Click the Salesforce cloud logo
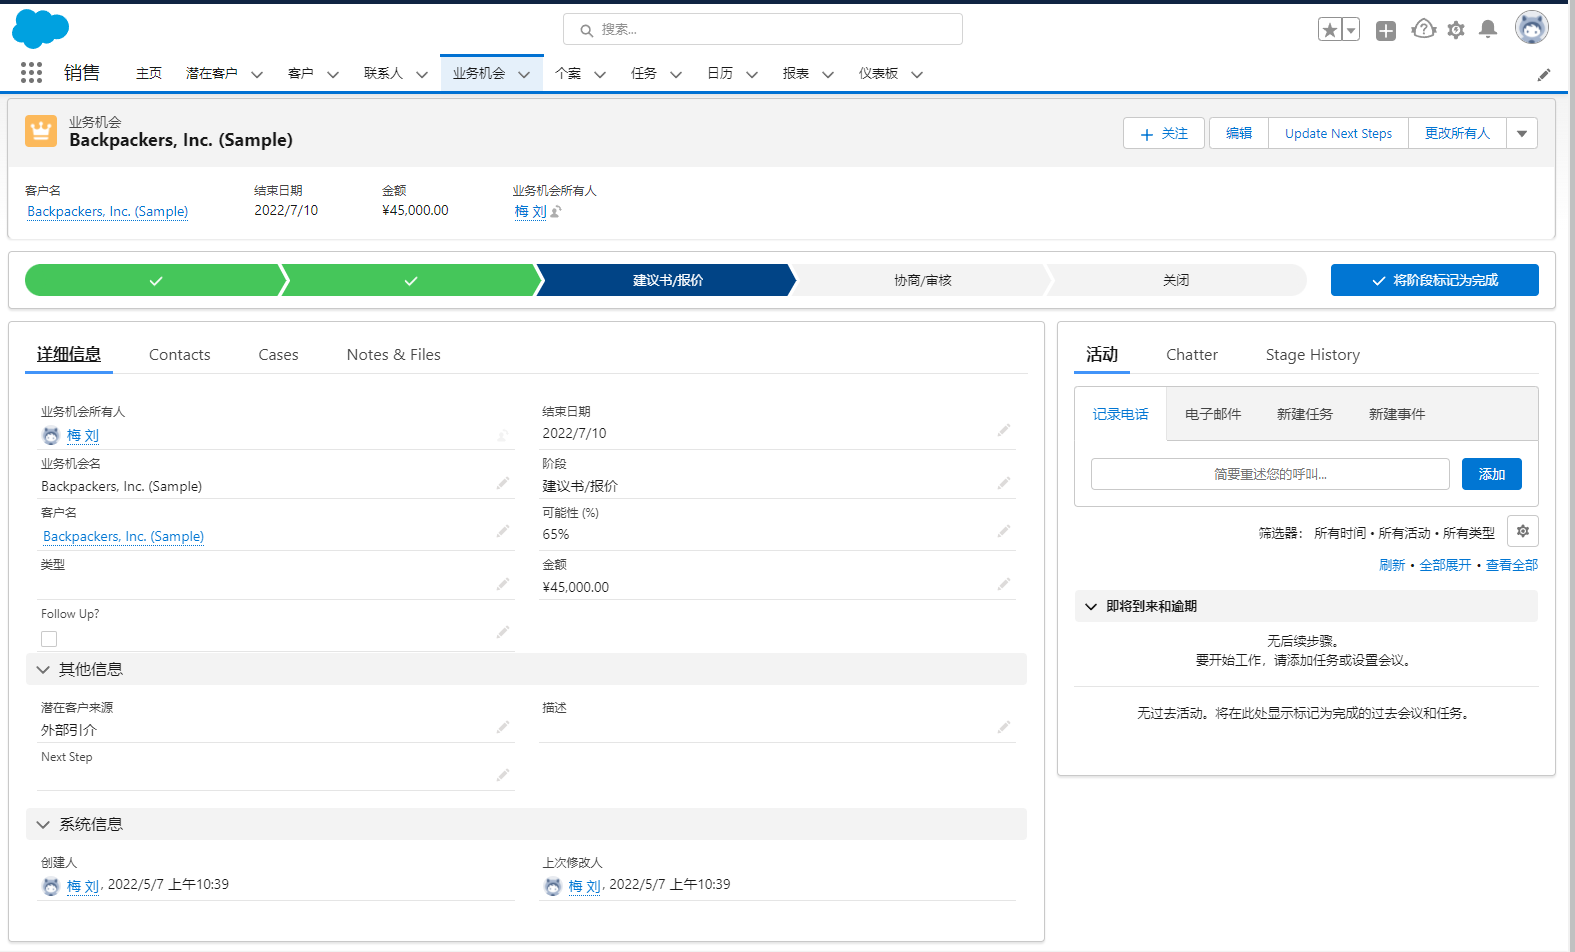 click(x=40, y=29)
